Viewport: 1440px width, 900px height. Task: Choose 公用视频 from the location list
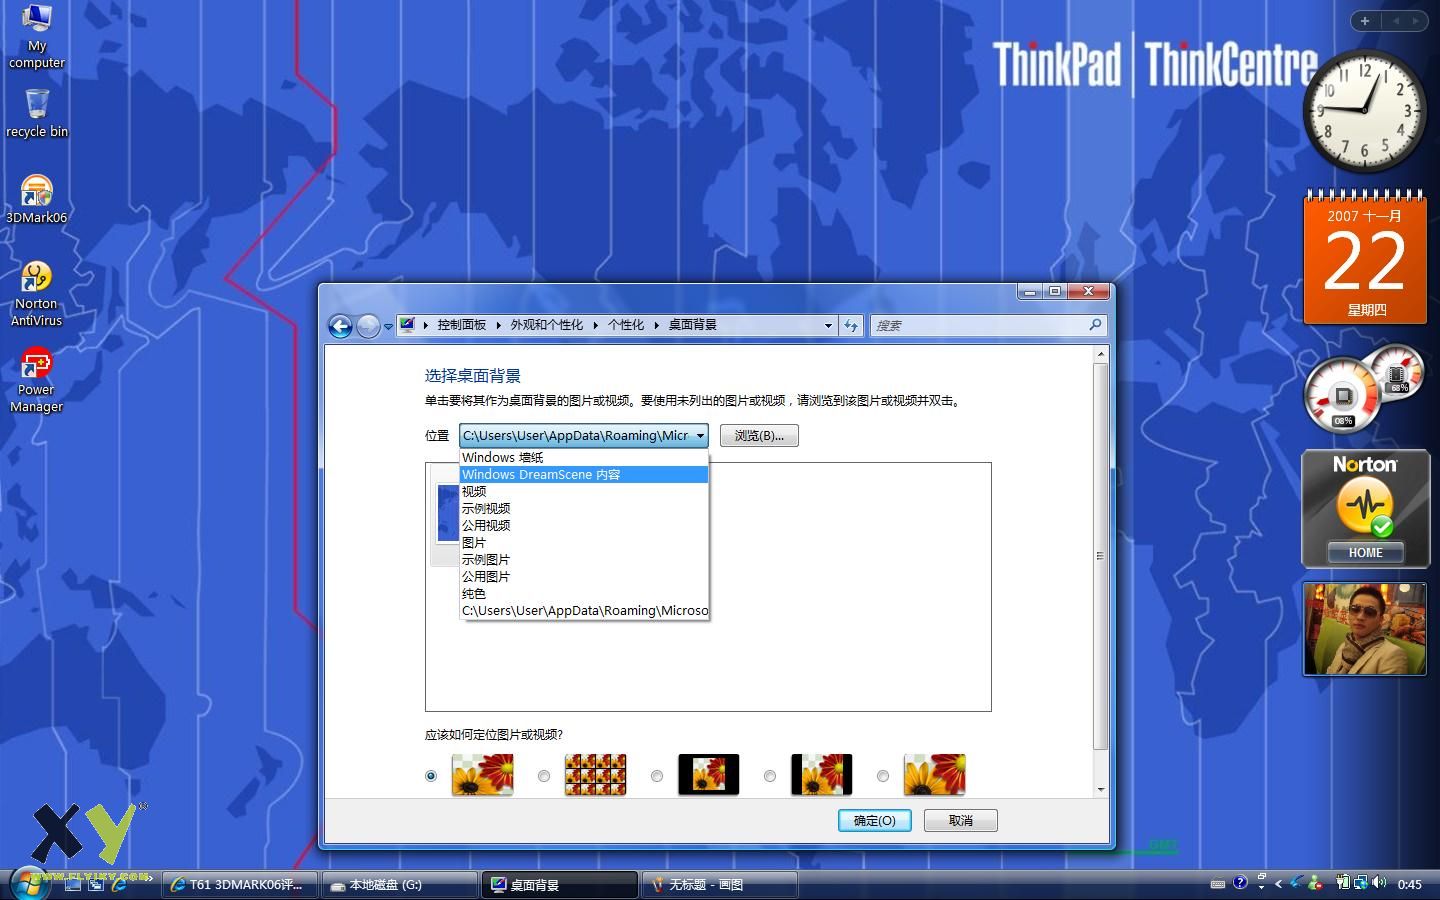pyautogui.click(x=584, y=526)
